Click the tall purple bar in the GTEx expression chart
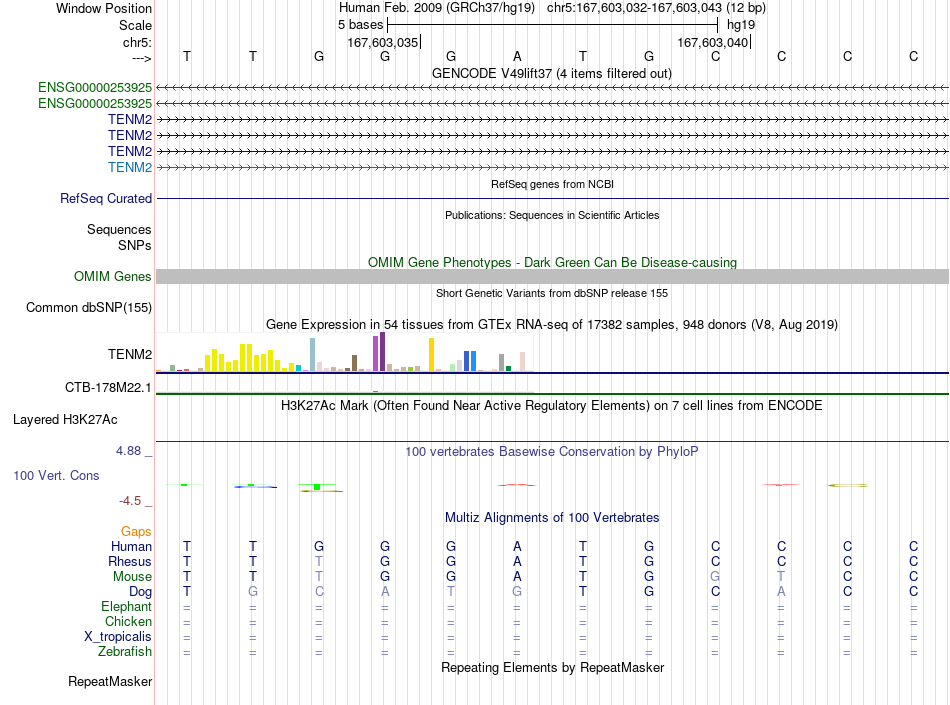This screenshot has width=950, height=705. coord(382,351)
